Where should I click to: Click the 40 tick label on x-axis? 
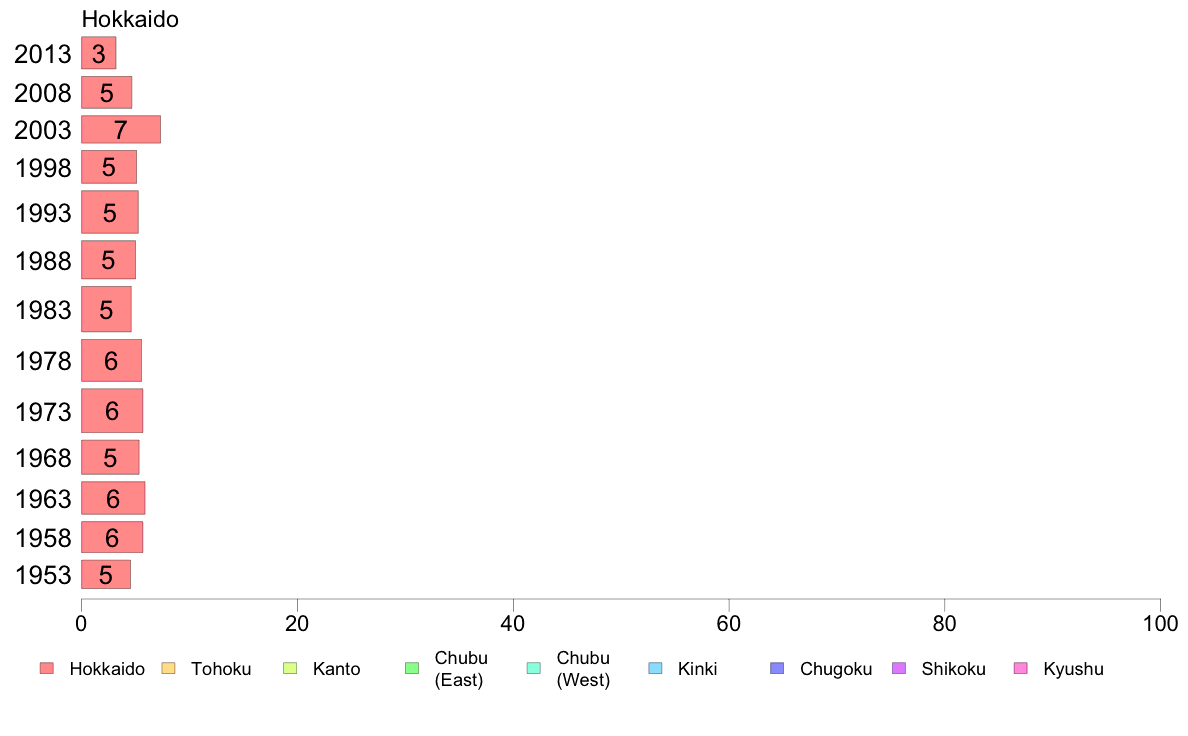[513, 624]
